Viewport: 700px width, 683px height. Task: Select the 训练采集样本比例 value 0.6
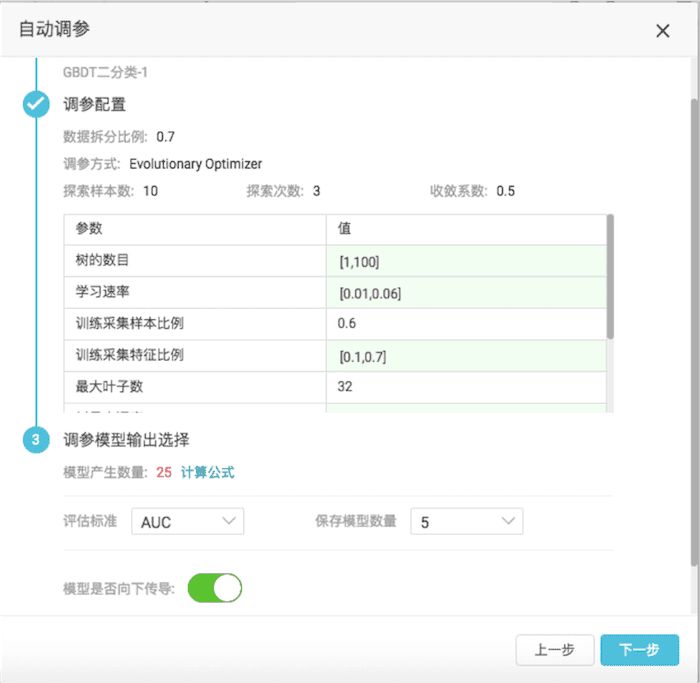pyautogui.click(x=346, y=323)
